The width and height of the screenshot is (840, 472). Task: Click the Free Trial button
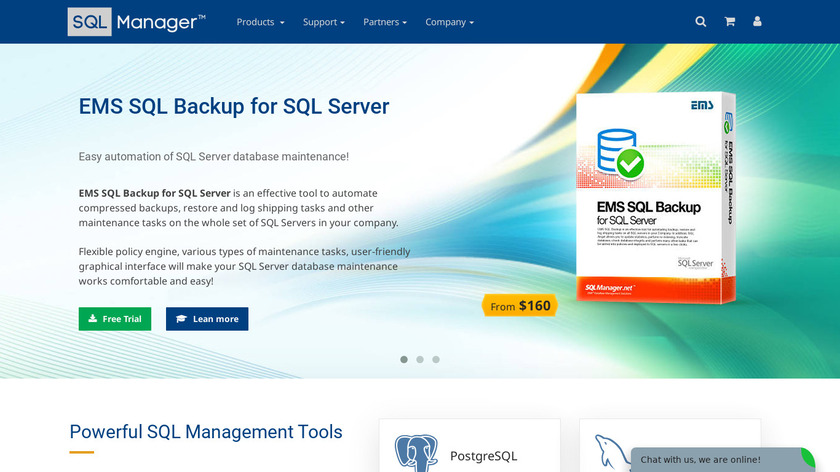pos(115,319)
